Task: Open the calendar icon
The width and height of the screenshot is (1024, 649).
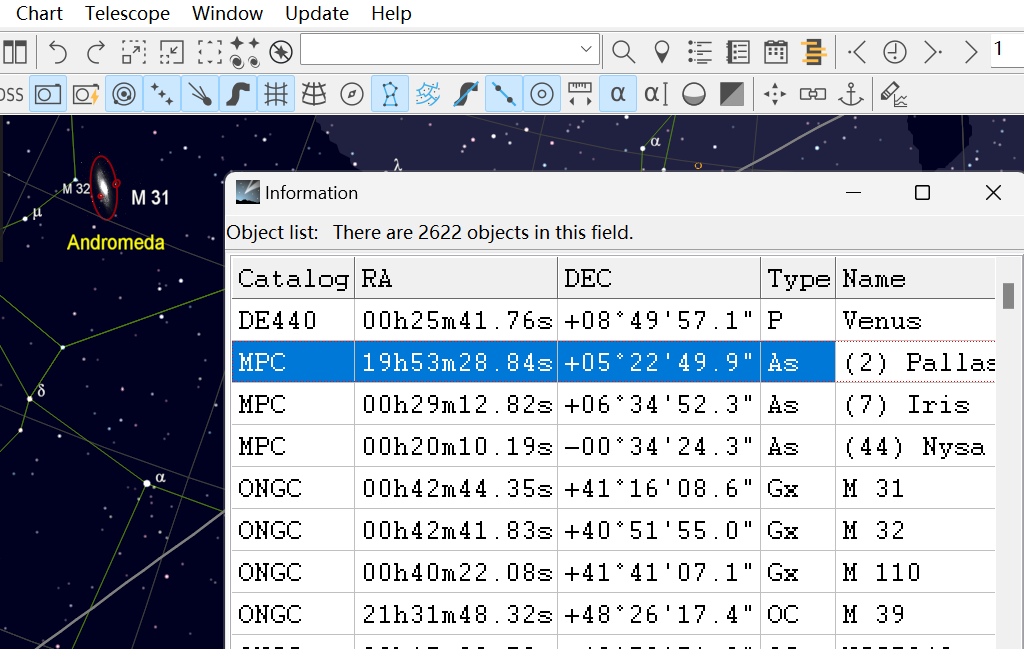Action: click(x=775, y=52)
